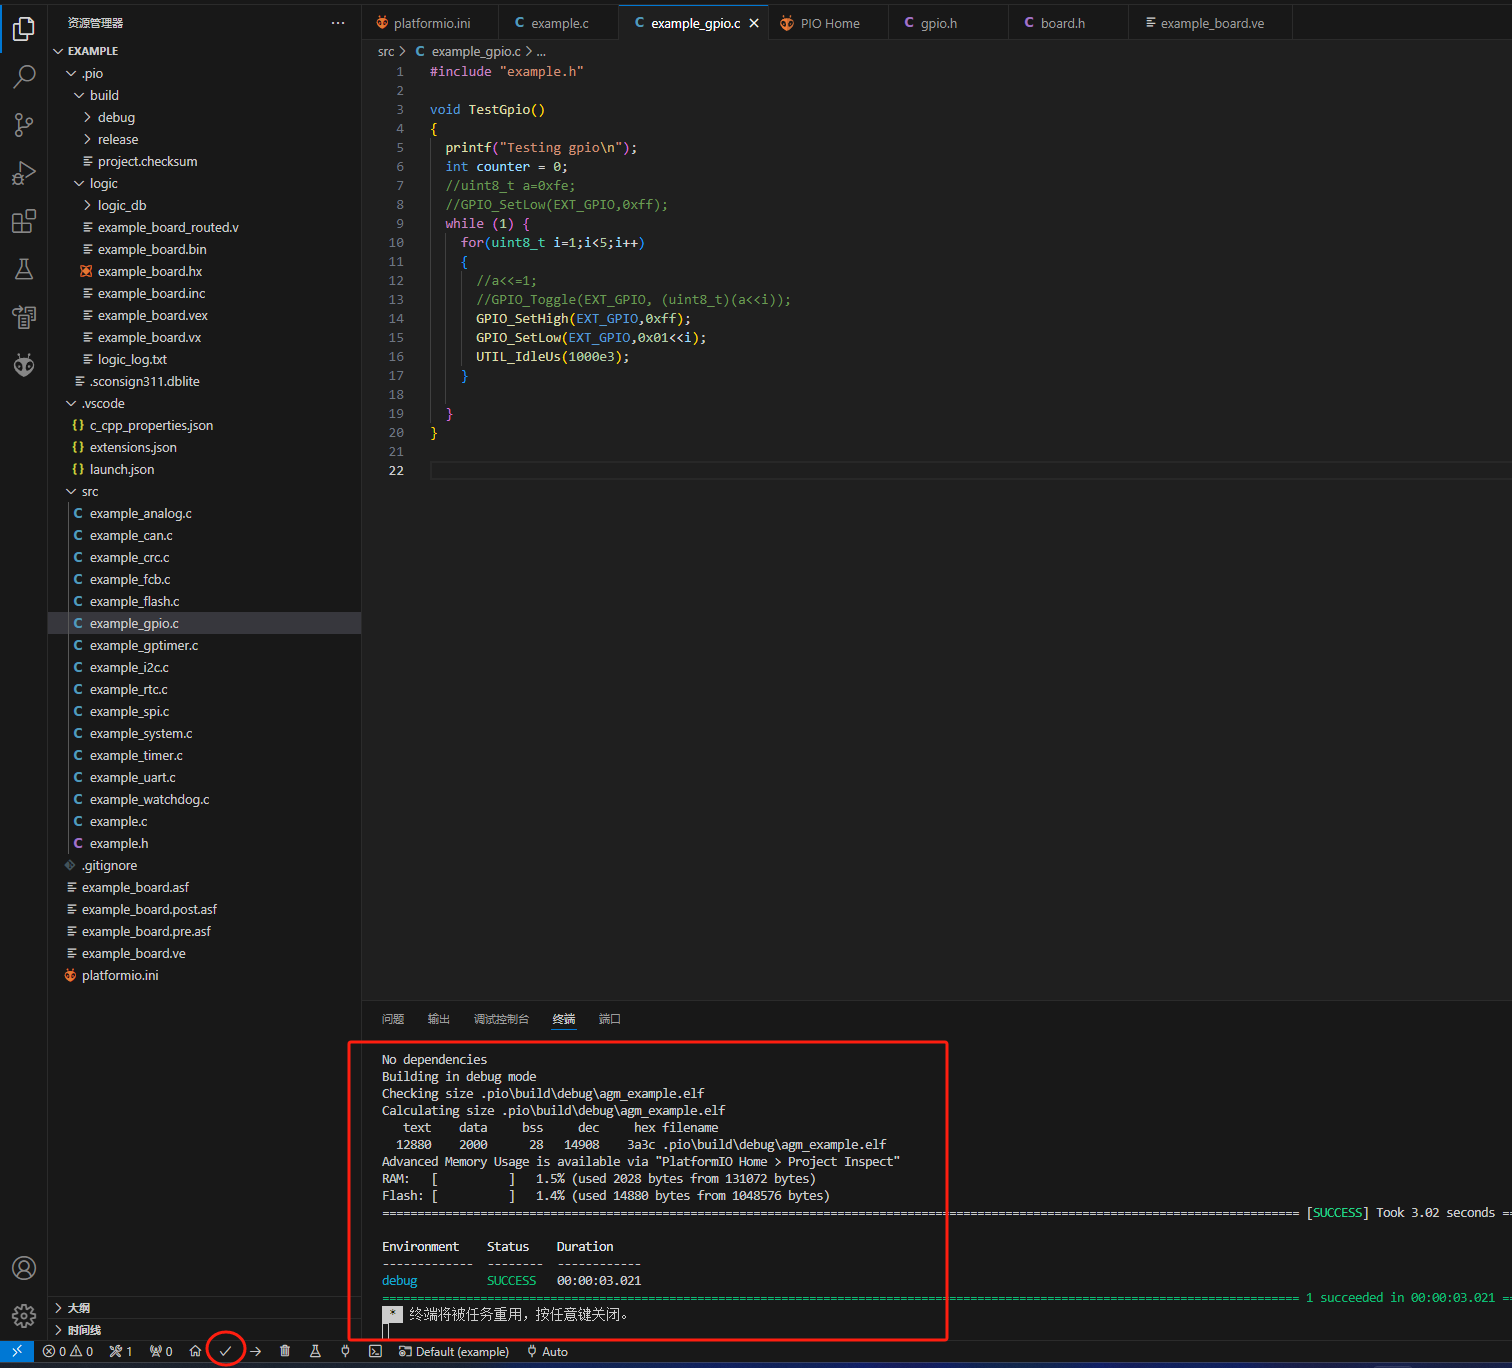
Task: Open the Search view icon
Action: pos(24,77)
